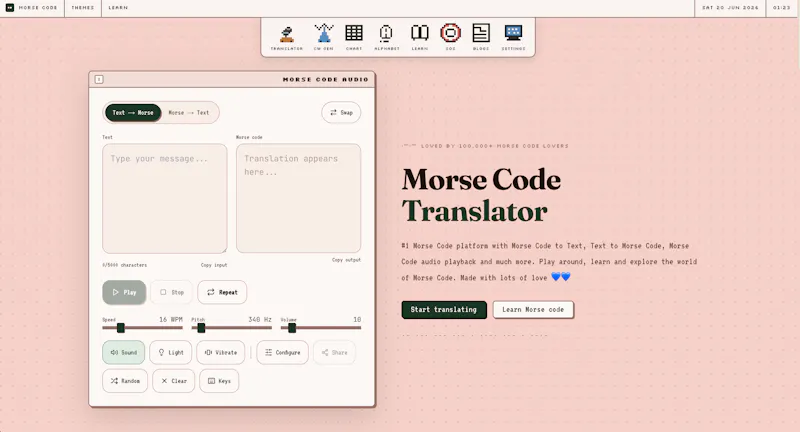This screenshot has height=432, width=800.
Task: Show the Keys keyboard
Action: [219, 381]
